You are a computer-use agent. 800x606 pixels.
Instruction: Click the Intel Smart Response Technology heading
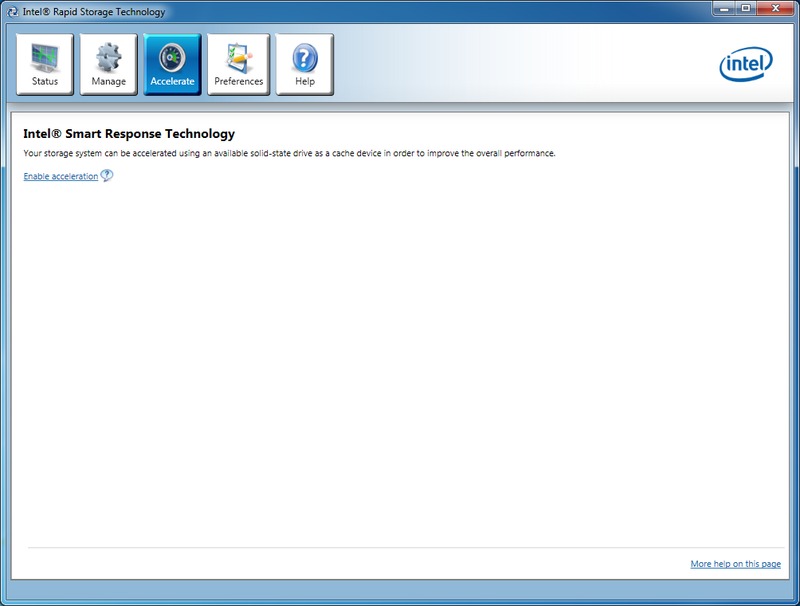(129, 133)
